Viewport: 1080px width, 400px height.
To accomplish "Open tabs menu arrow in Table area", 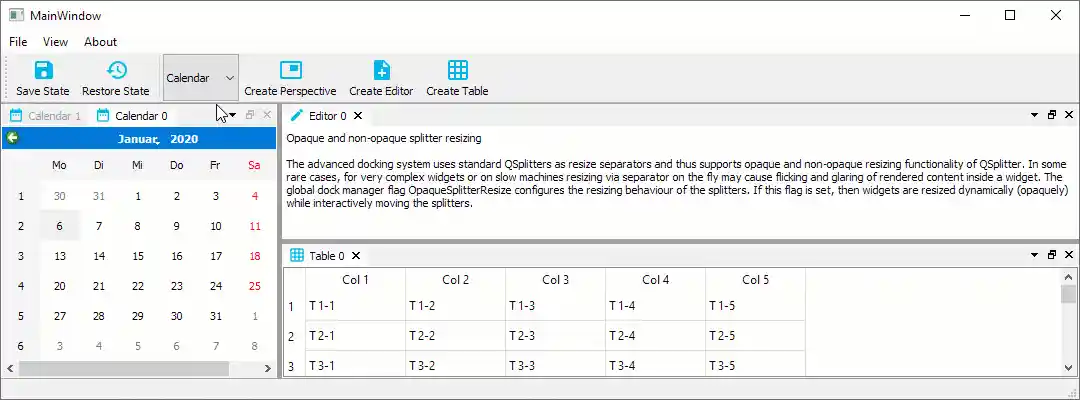I will click(x=1035, y=255).
